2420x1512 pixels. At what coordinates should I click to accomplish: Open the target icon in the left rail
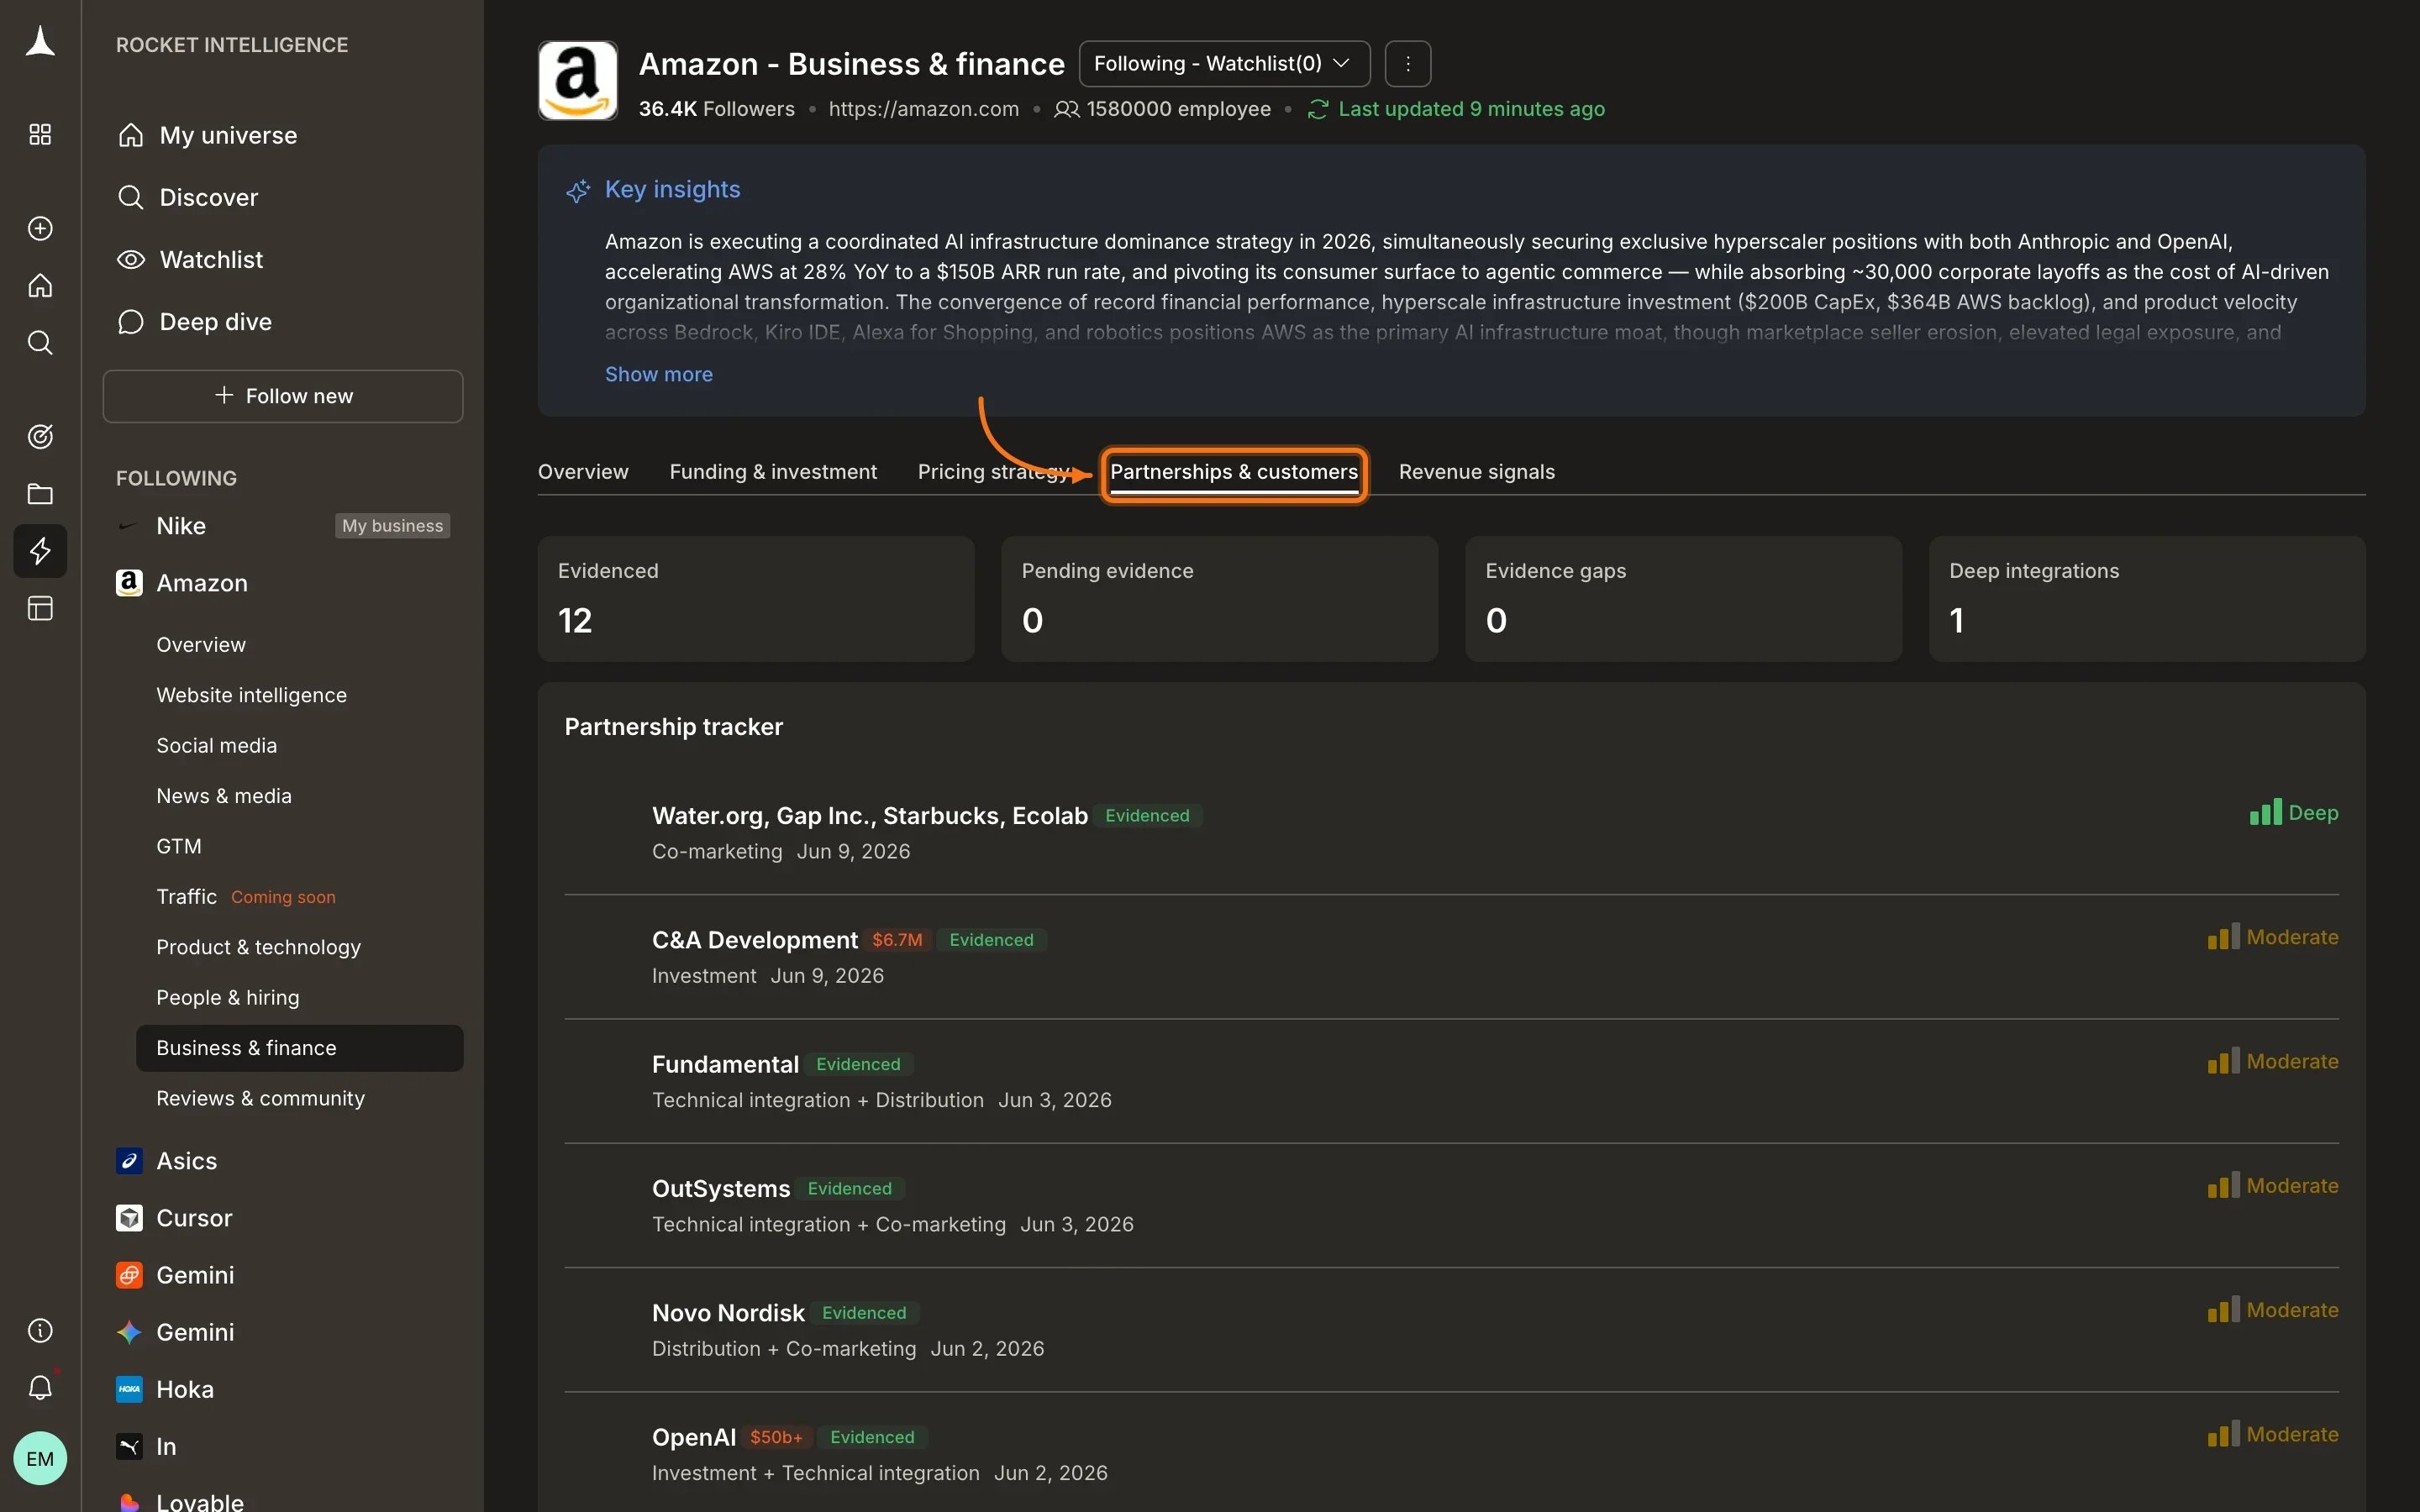[x=40, y=437]
